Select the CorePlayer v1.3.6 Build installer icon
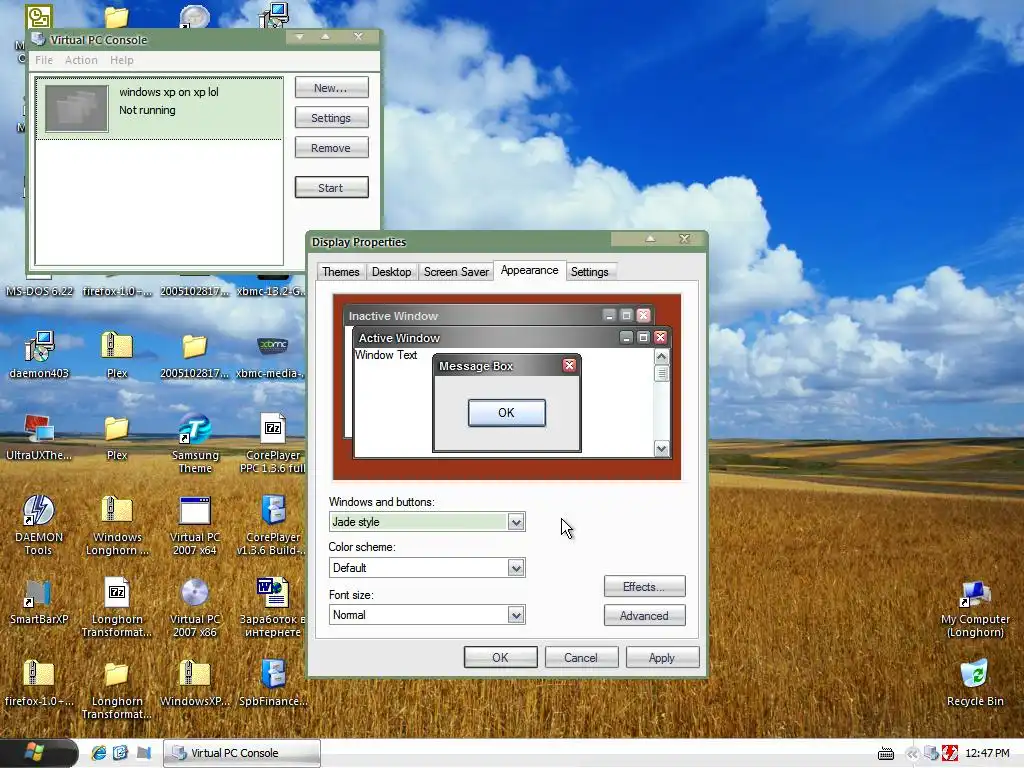 tap(273, 510)
